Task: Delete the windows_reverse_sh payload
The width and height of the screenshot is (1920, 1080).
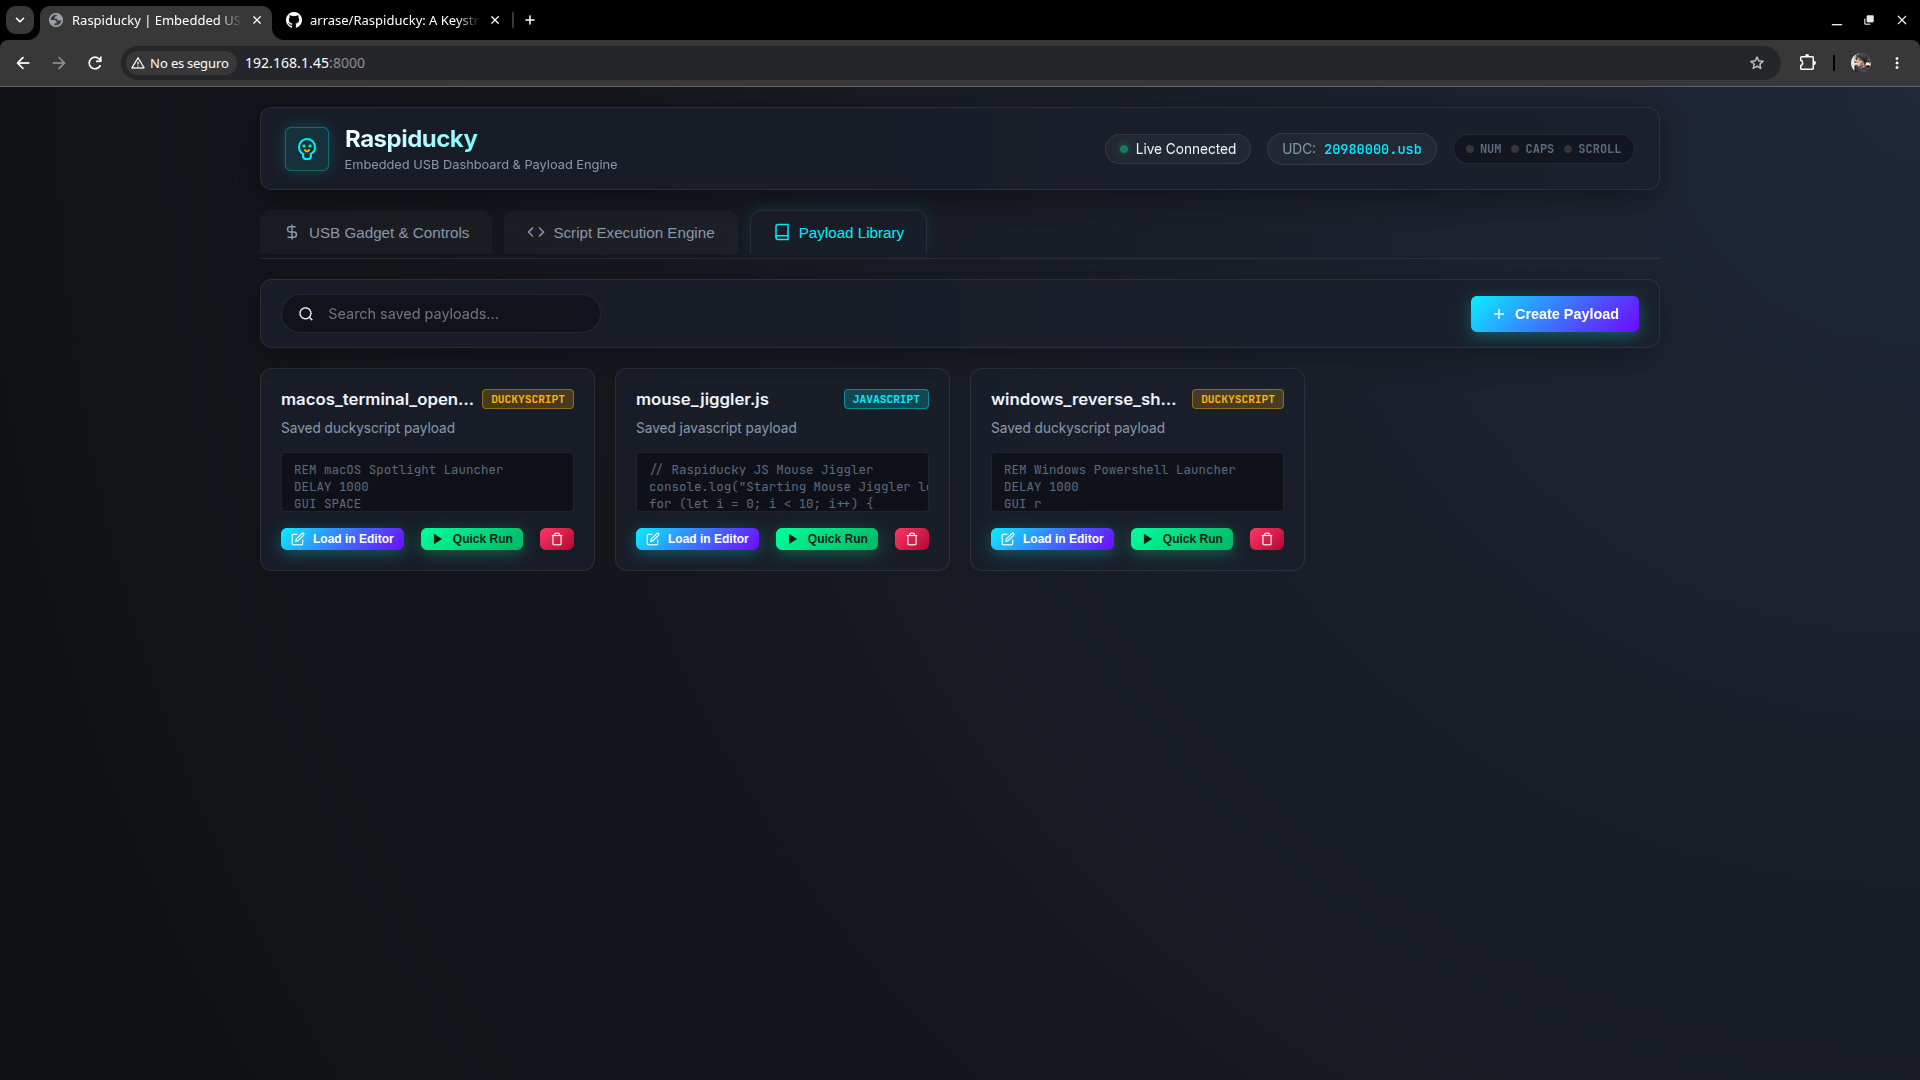Action: (x=1267, y=539)
